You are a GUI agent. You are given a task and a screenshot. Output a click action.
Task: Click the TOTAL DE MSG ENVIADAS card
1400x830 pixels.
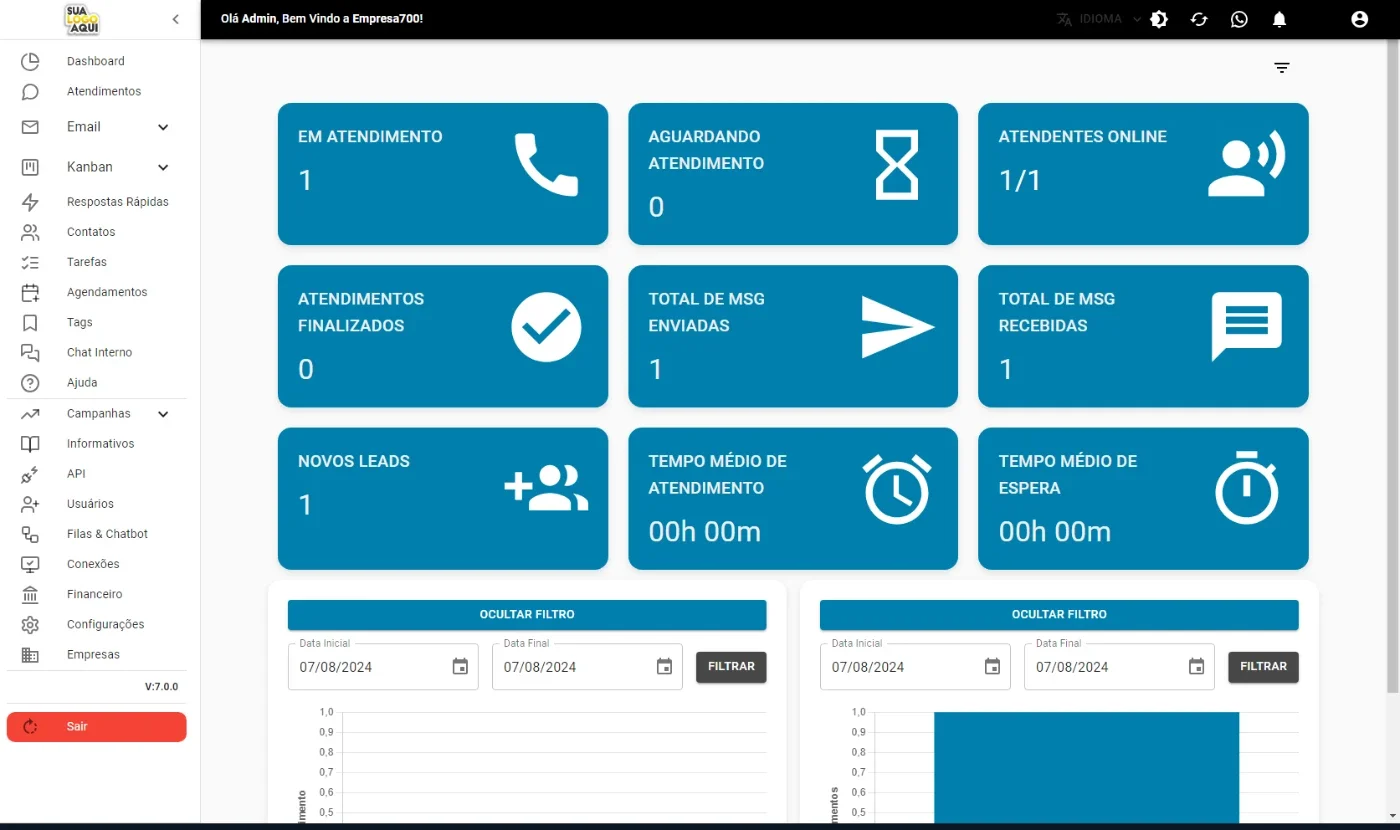[x=793, y=336]
